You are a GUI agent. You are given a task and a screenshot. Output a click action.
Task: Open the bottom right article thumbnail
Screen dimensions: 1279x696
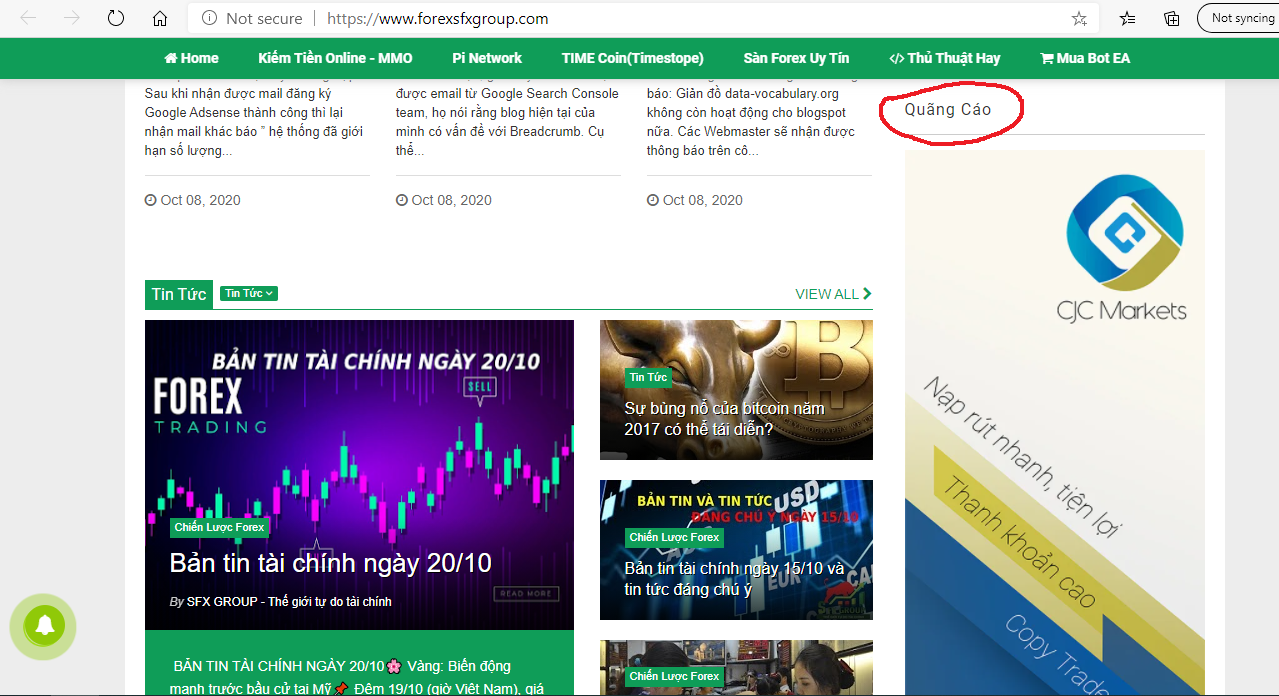[x=736, y=668]
